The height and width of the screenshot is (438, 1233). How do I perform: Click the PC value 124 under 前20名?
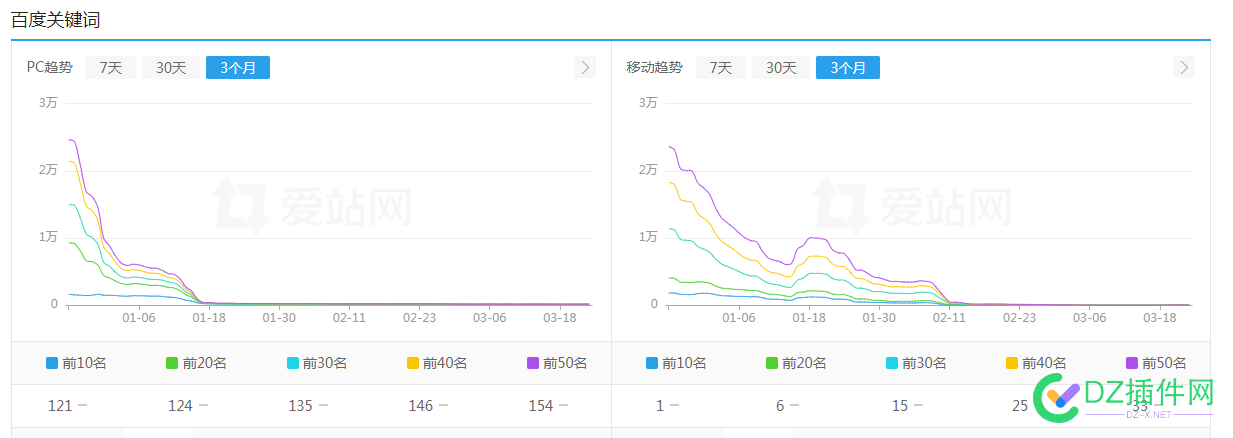(x=180, y=405)
